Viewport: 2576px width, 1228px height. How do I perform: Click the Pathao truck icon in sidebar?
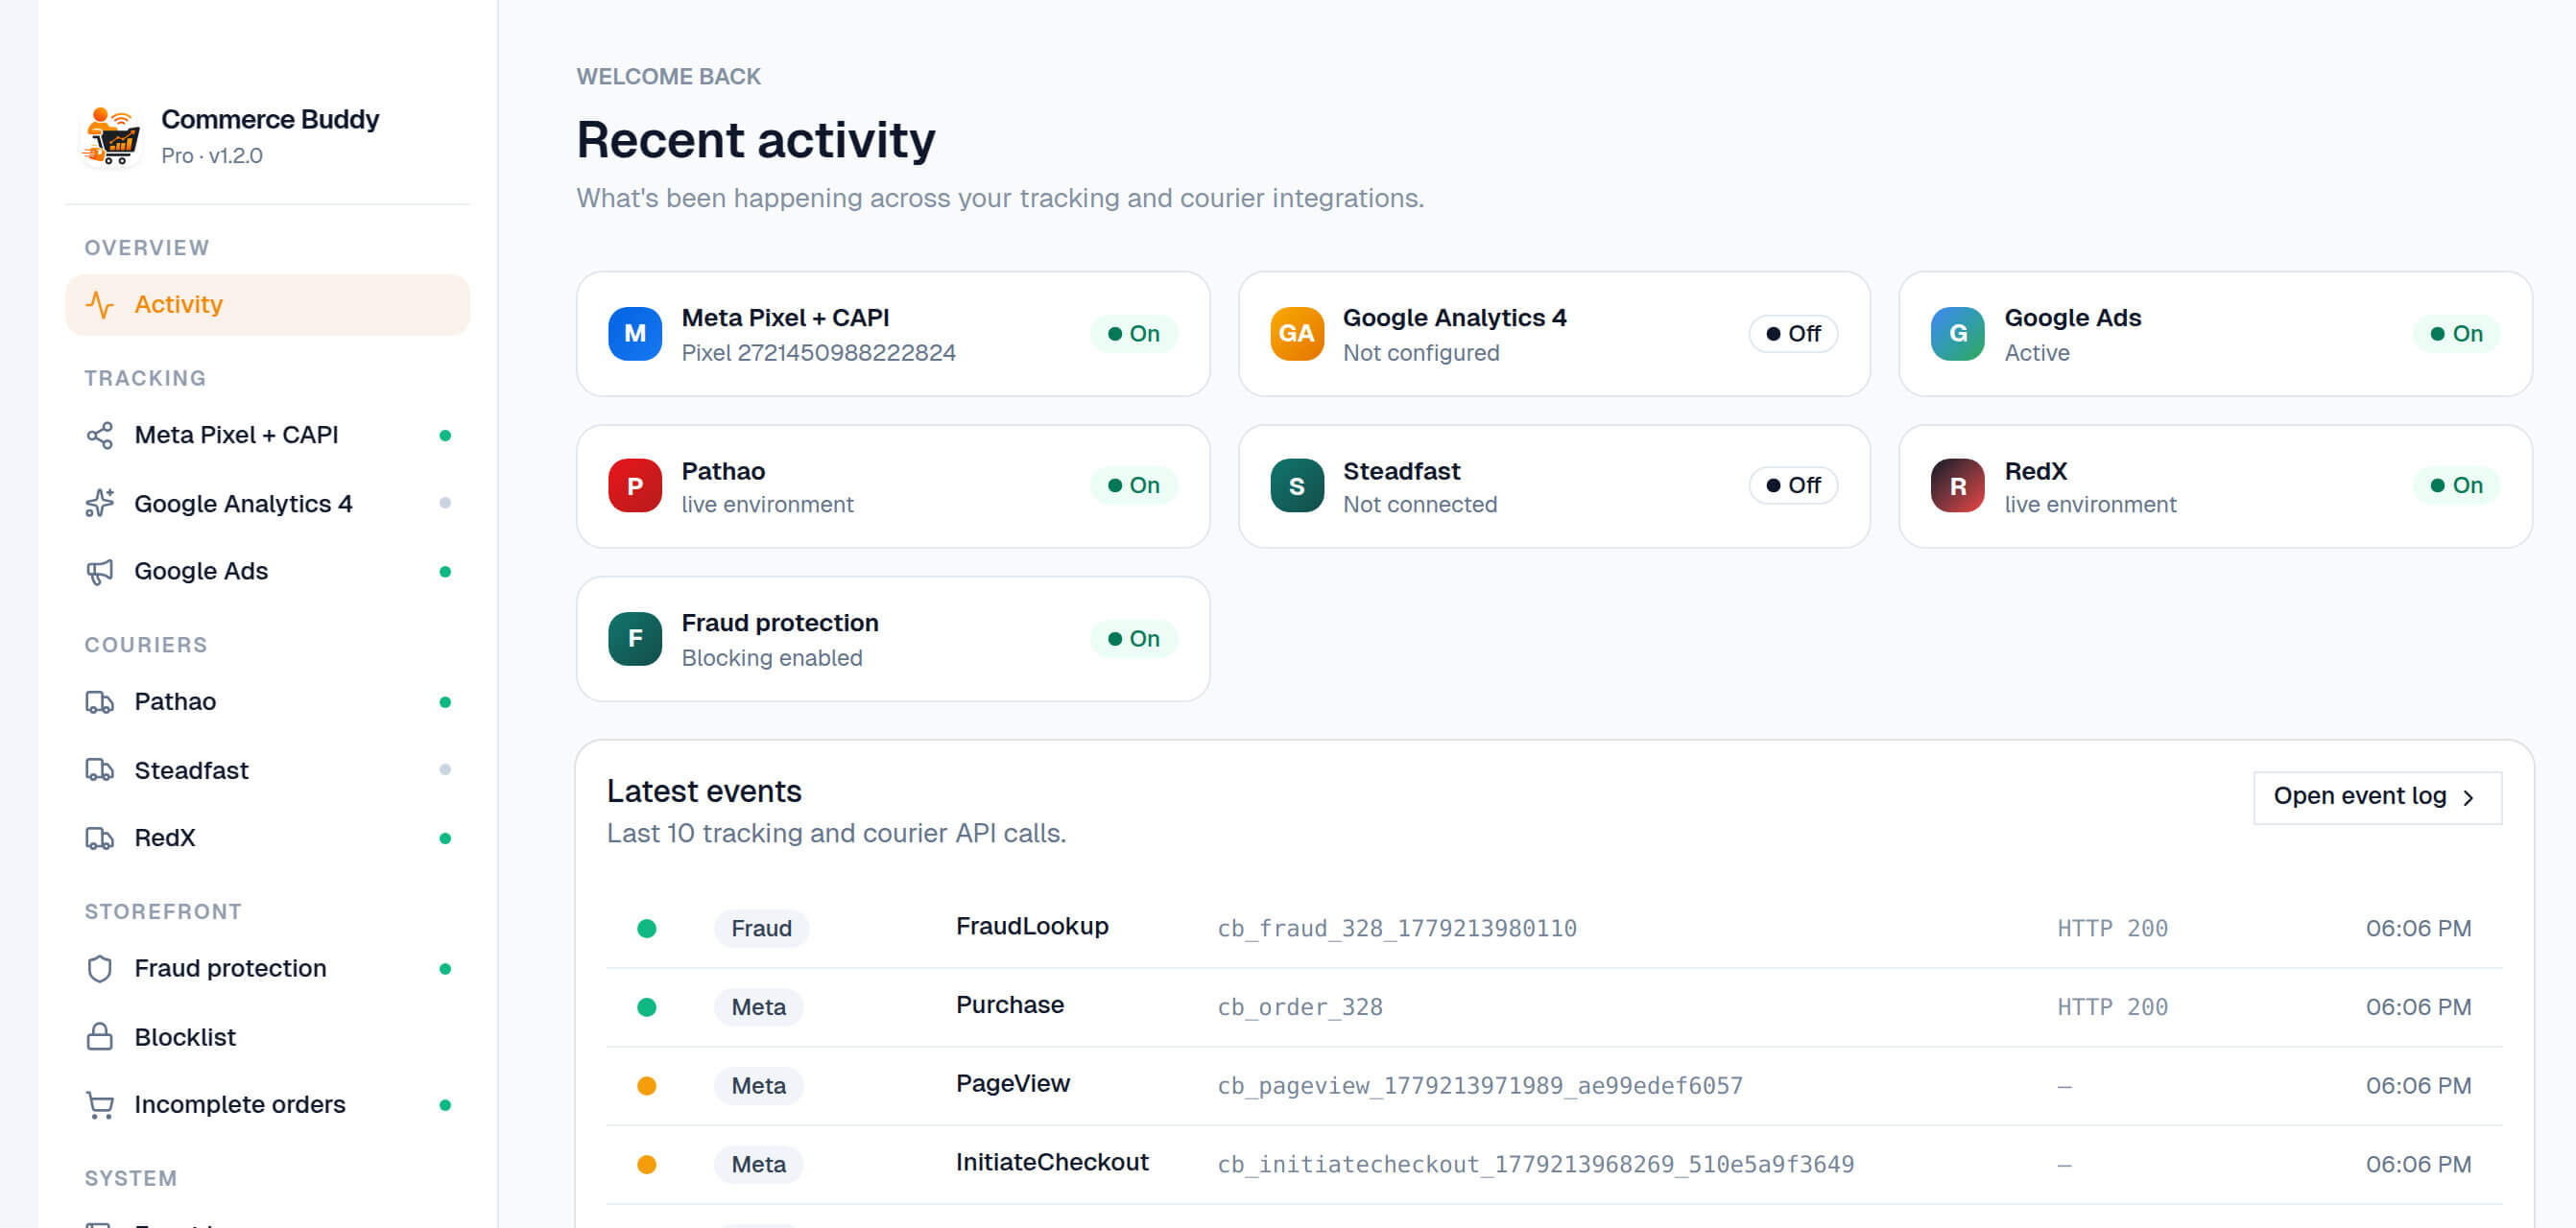pyautogui.click(x=100, y=702)
